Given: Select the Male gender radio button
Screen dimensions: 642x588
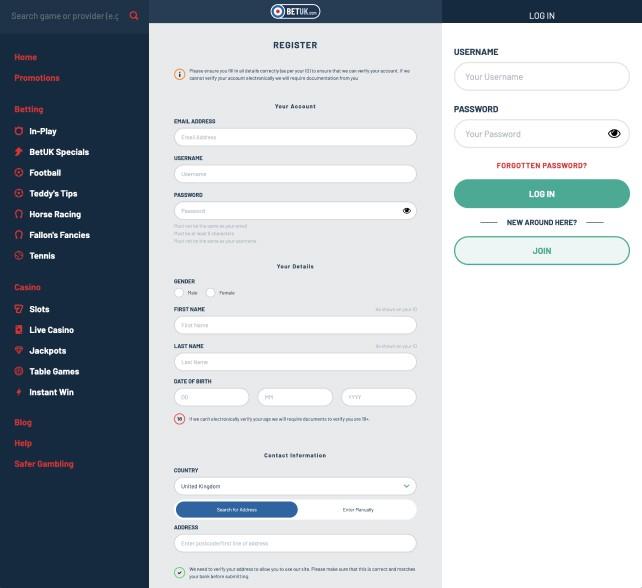Looking at the screenshot, I should click(x=179, y=293).
